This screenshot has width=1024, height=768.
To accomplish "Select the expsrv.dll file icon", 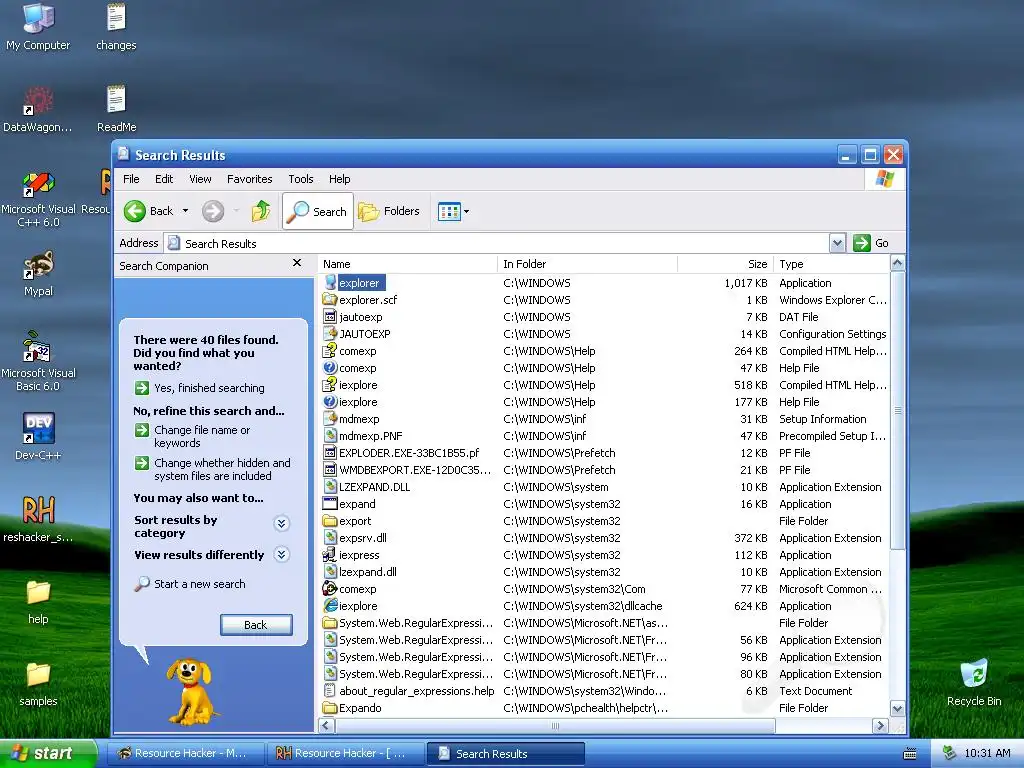I will coord(330,537).
